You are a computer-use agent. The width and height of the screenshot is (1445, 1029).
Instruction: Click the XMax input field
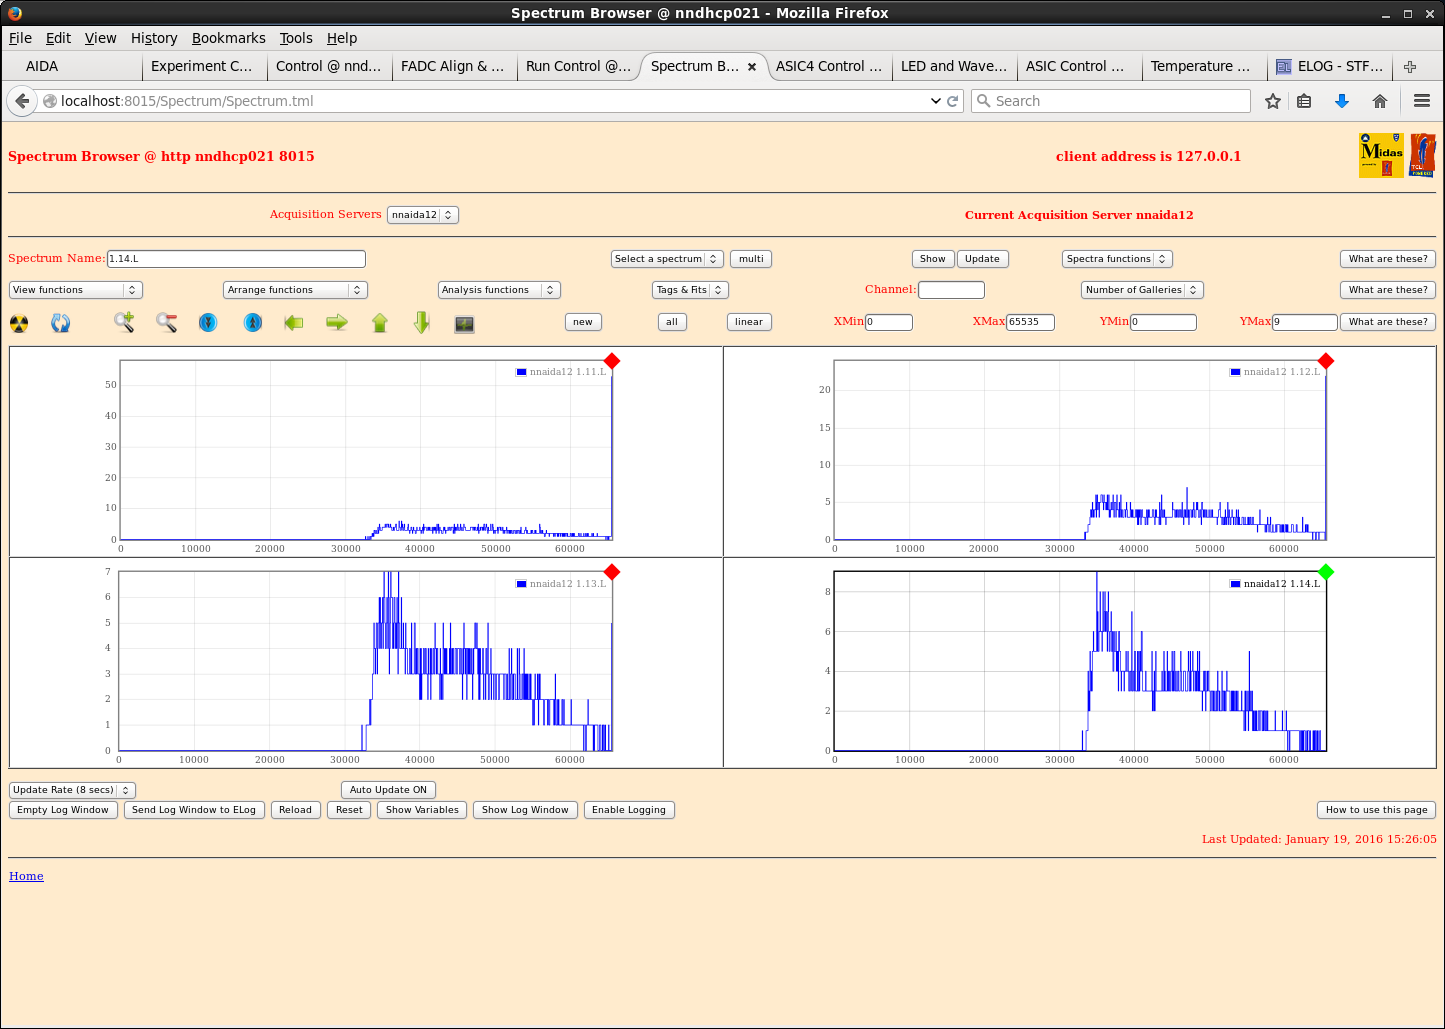(x=1030, y=322)
